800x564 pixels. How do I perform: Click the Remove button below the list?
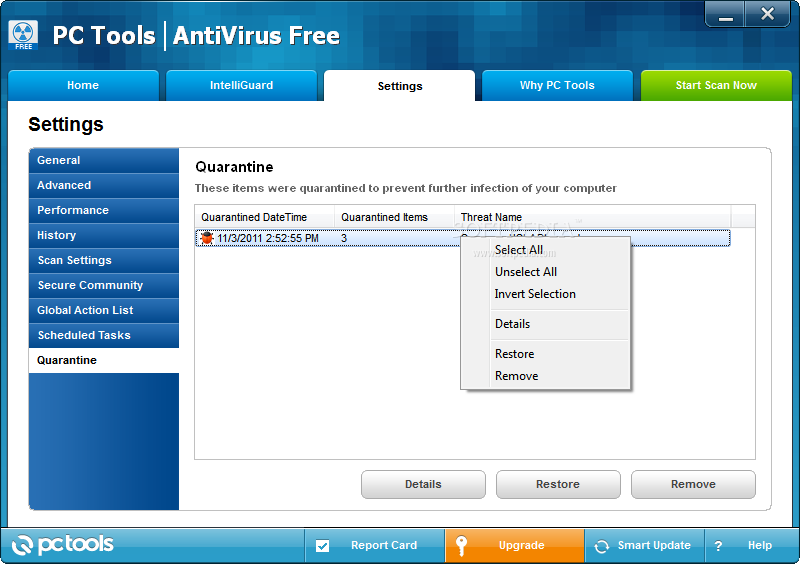click(x=693, y=484)
